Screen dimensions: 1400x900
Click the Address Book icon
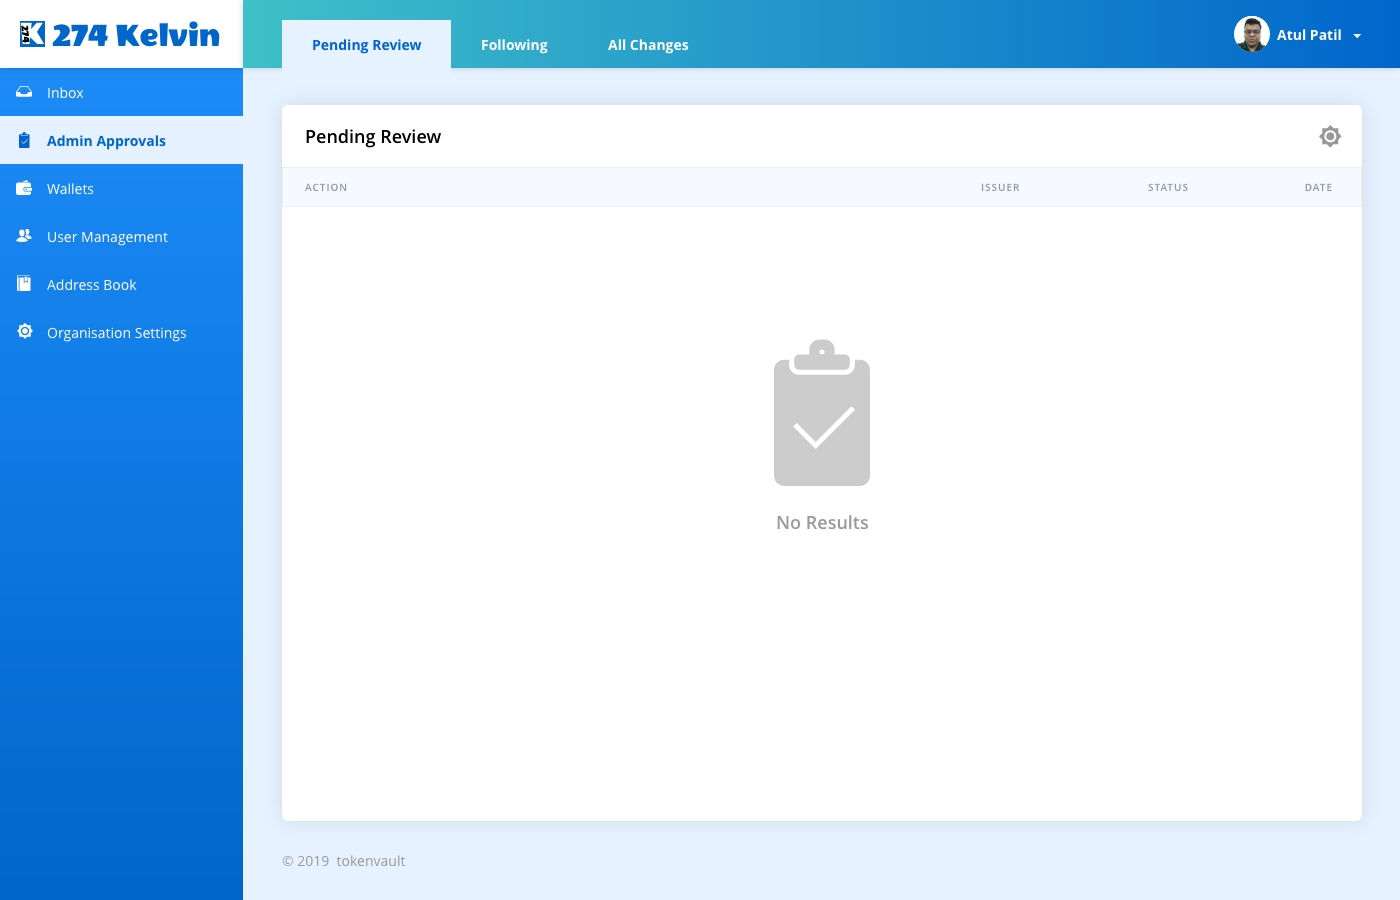(24, 284)
